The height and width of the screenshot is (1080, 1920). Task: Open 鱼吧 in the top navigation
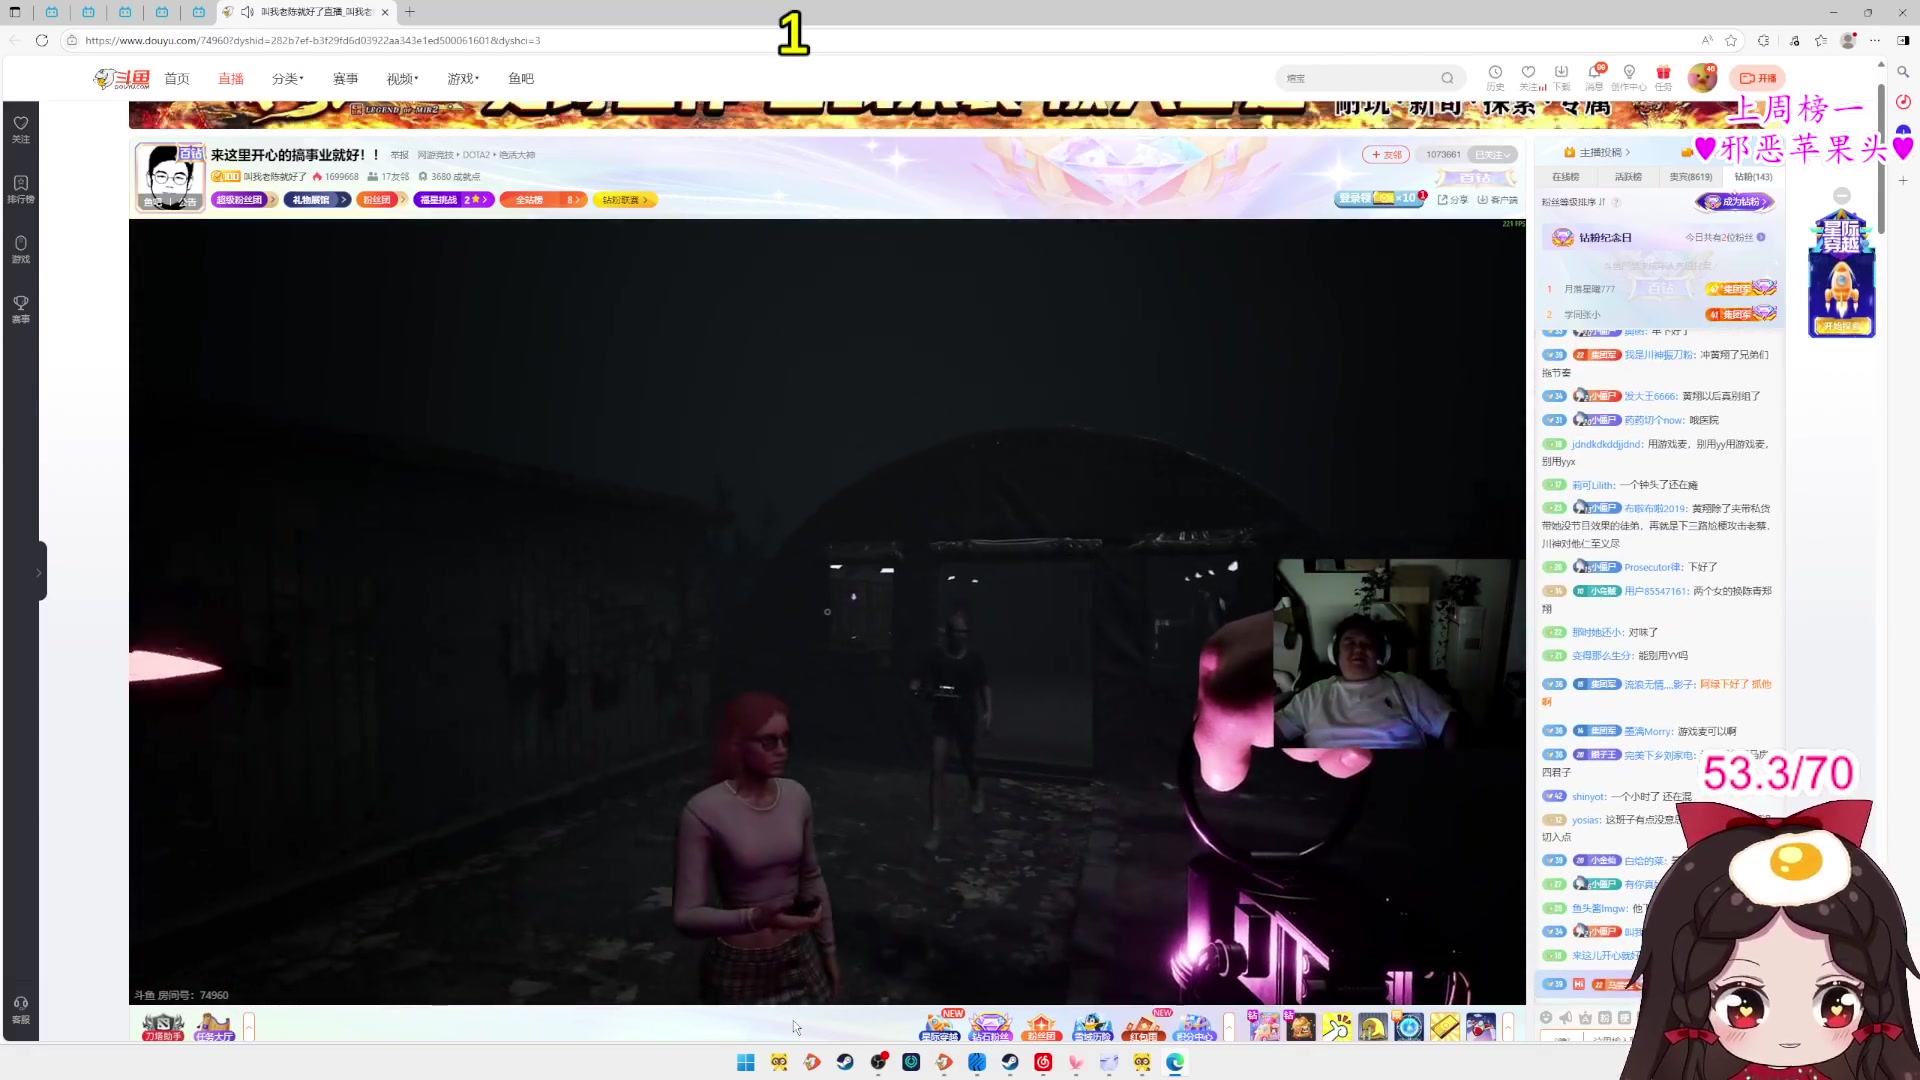(x=521, y=78)
